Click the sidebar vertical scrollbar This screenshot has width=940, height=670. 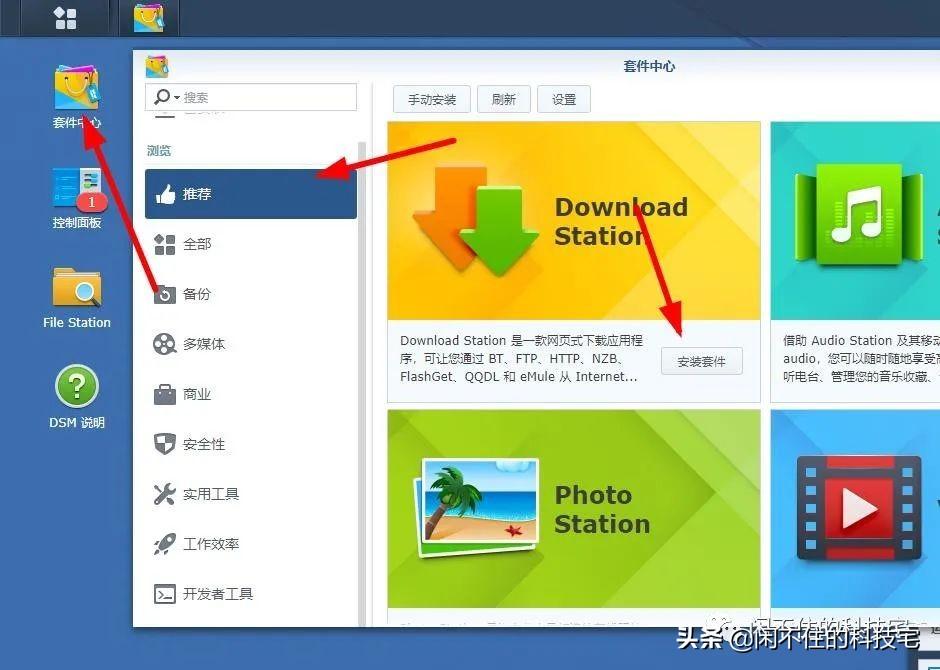click(362, 384)
